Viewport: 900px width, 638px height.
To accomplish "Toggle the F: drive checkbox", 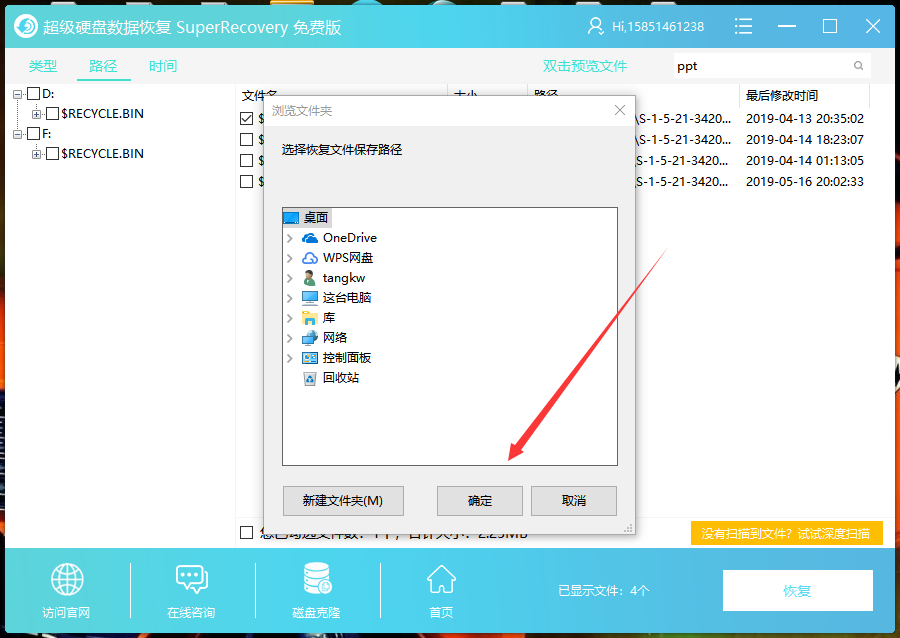I will click(x=34, y=134).
